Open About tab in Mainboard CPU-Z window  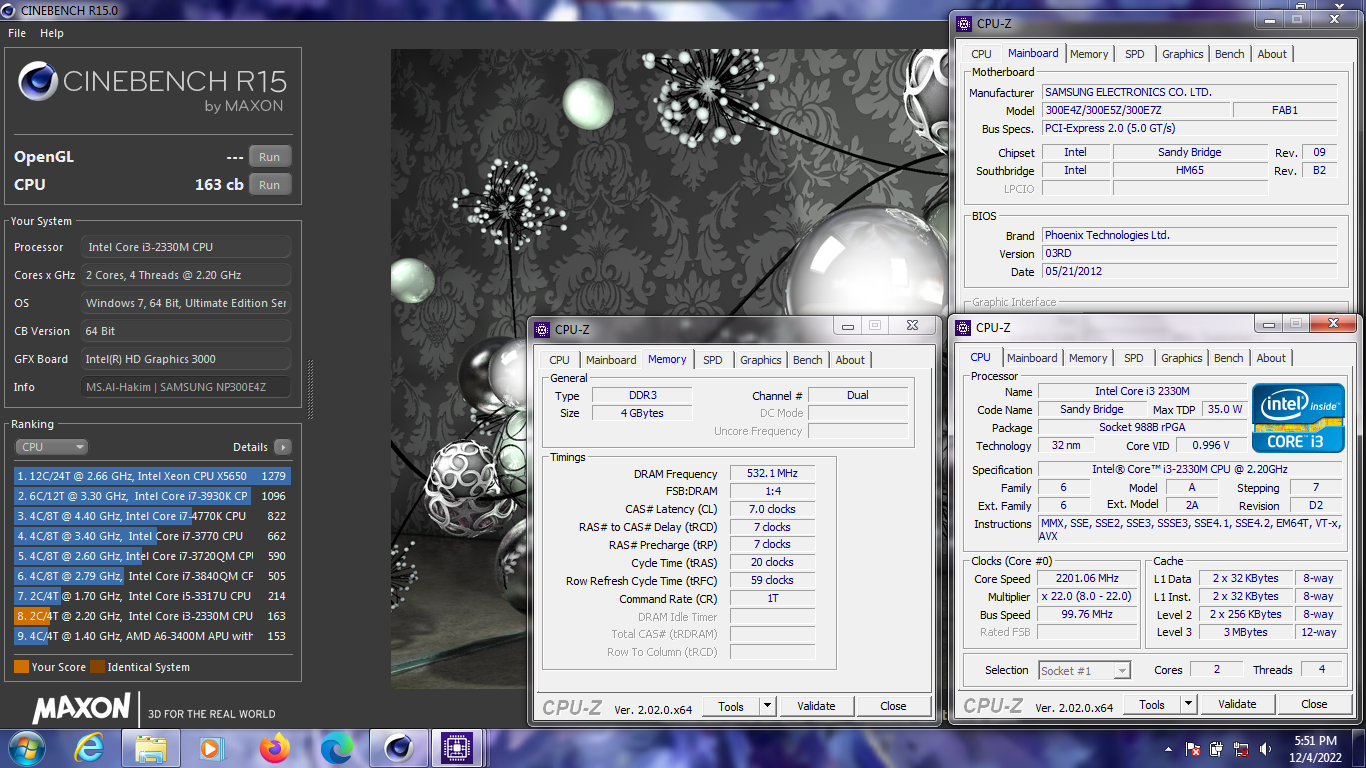pyautogui.click(x=1272, y=54)
